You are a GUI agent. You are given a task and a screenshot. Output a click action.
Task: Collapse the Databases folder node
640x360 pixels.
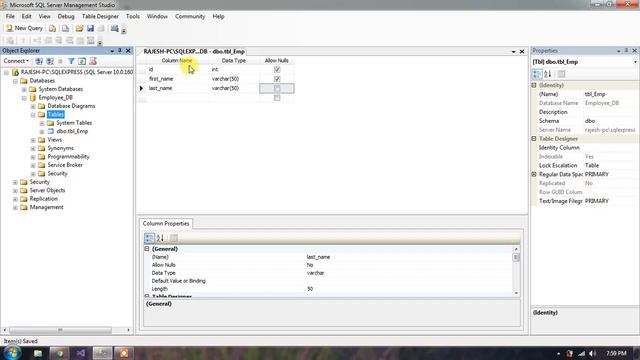(x=15, y=81)
